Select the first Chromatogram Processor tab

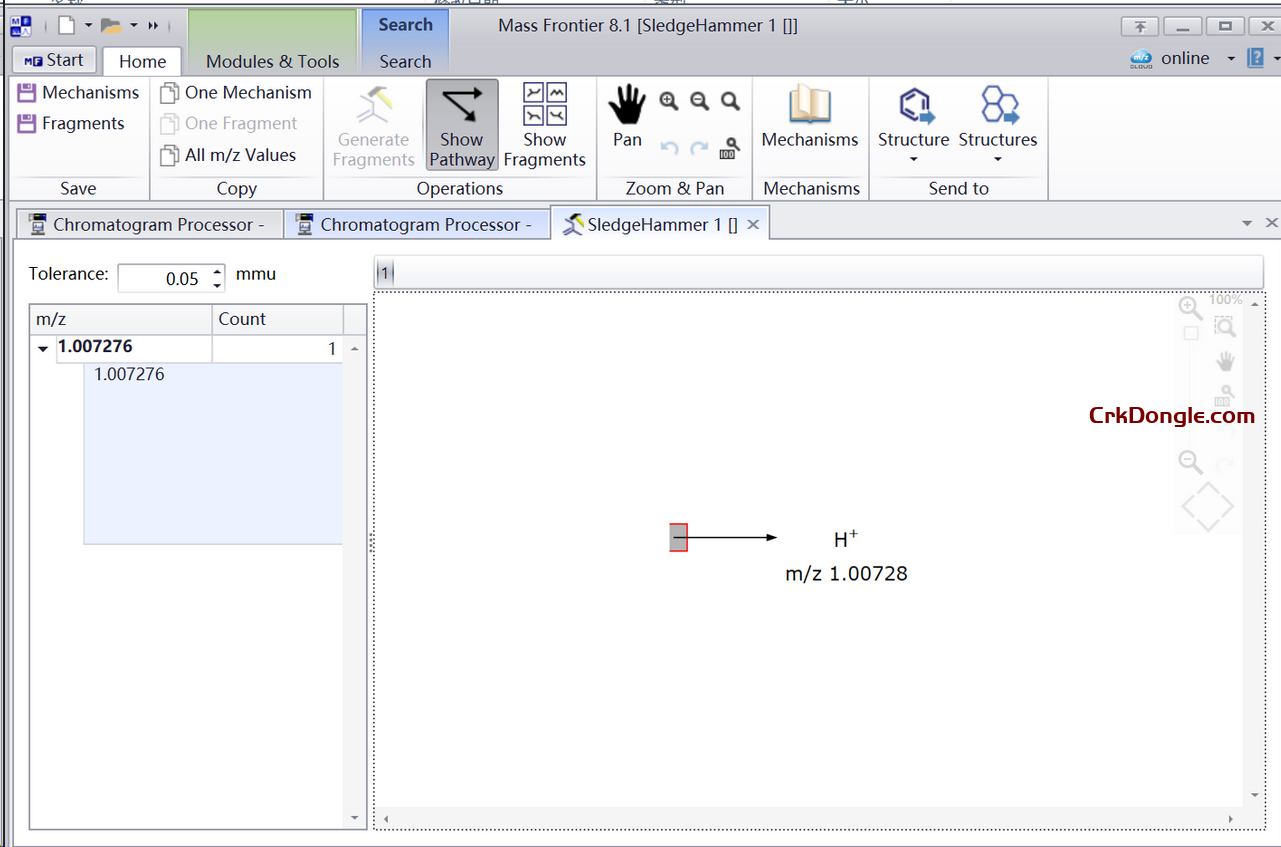[x=148, y=225]
